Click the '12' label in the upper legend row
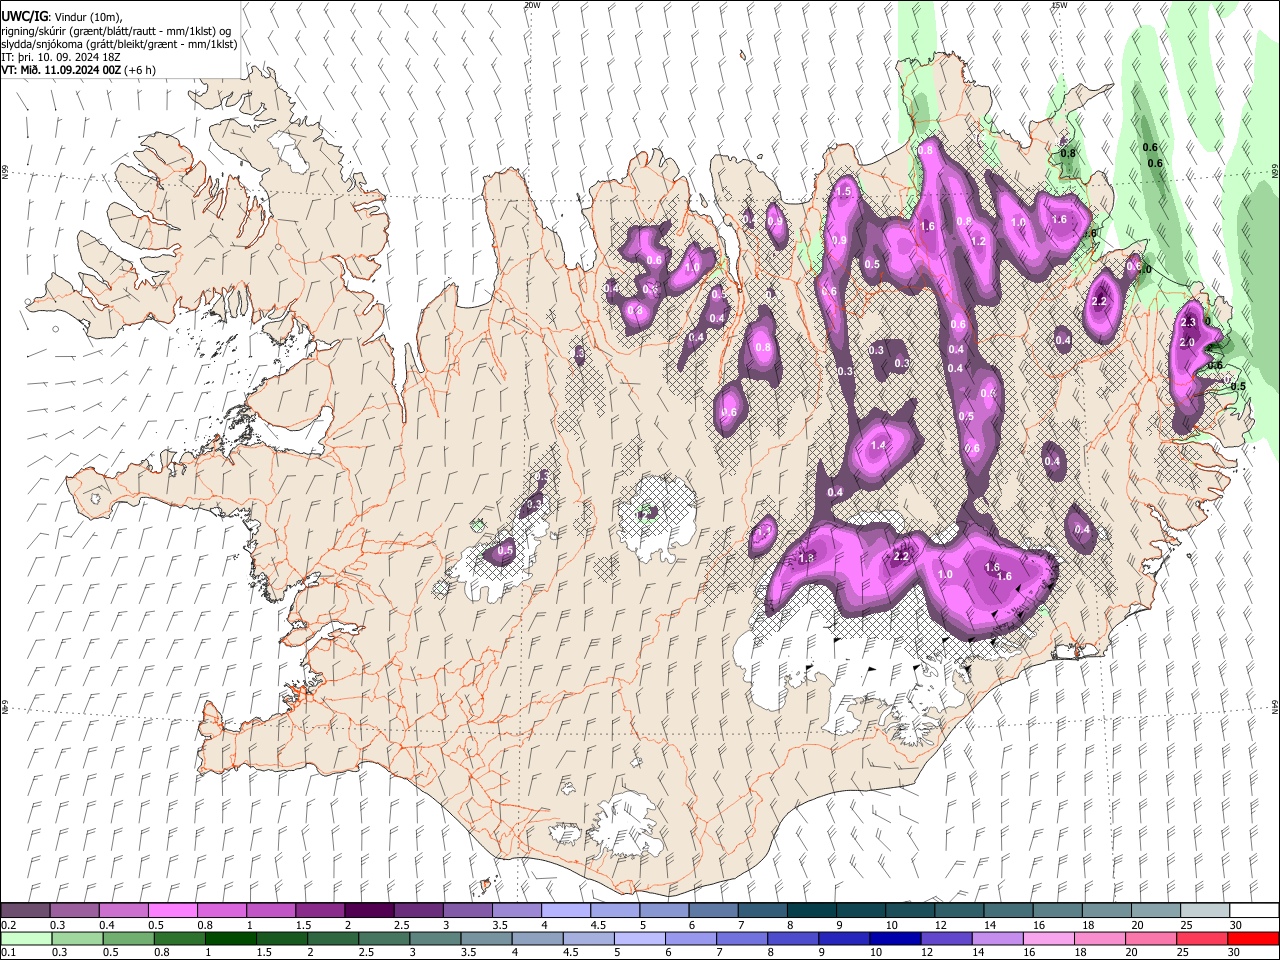 click(x=941, y=925)
